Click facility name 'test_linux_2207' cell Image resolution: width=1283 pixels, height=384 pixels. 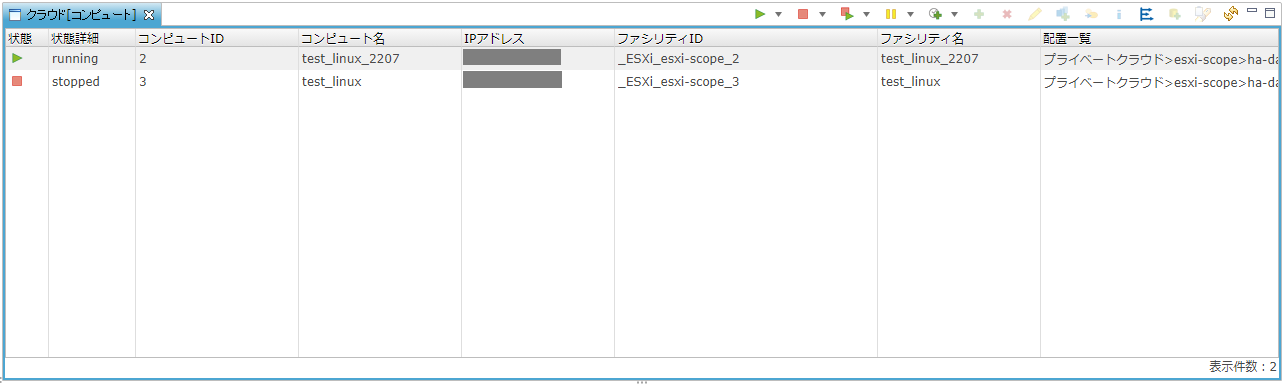(959, 59)
